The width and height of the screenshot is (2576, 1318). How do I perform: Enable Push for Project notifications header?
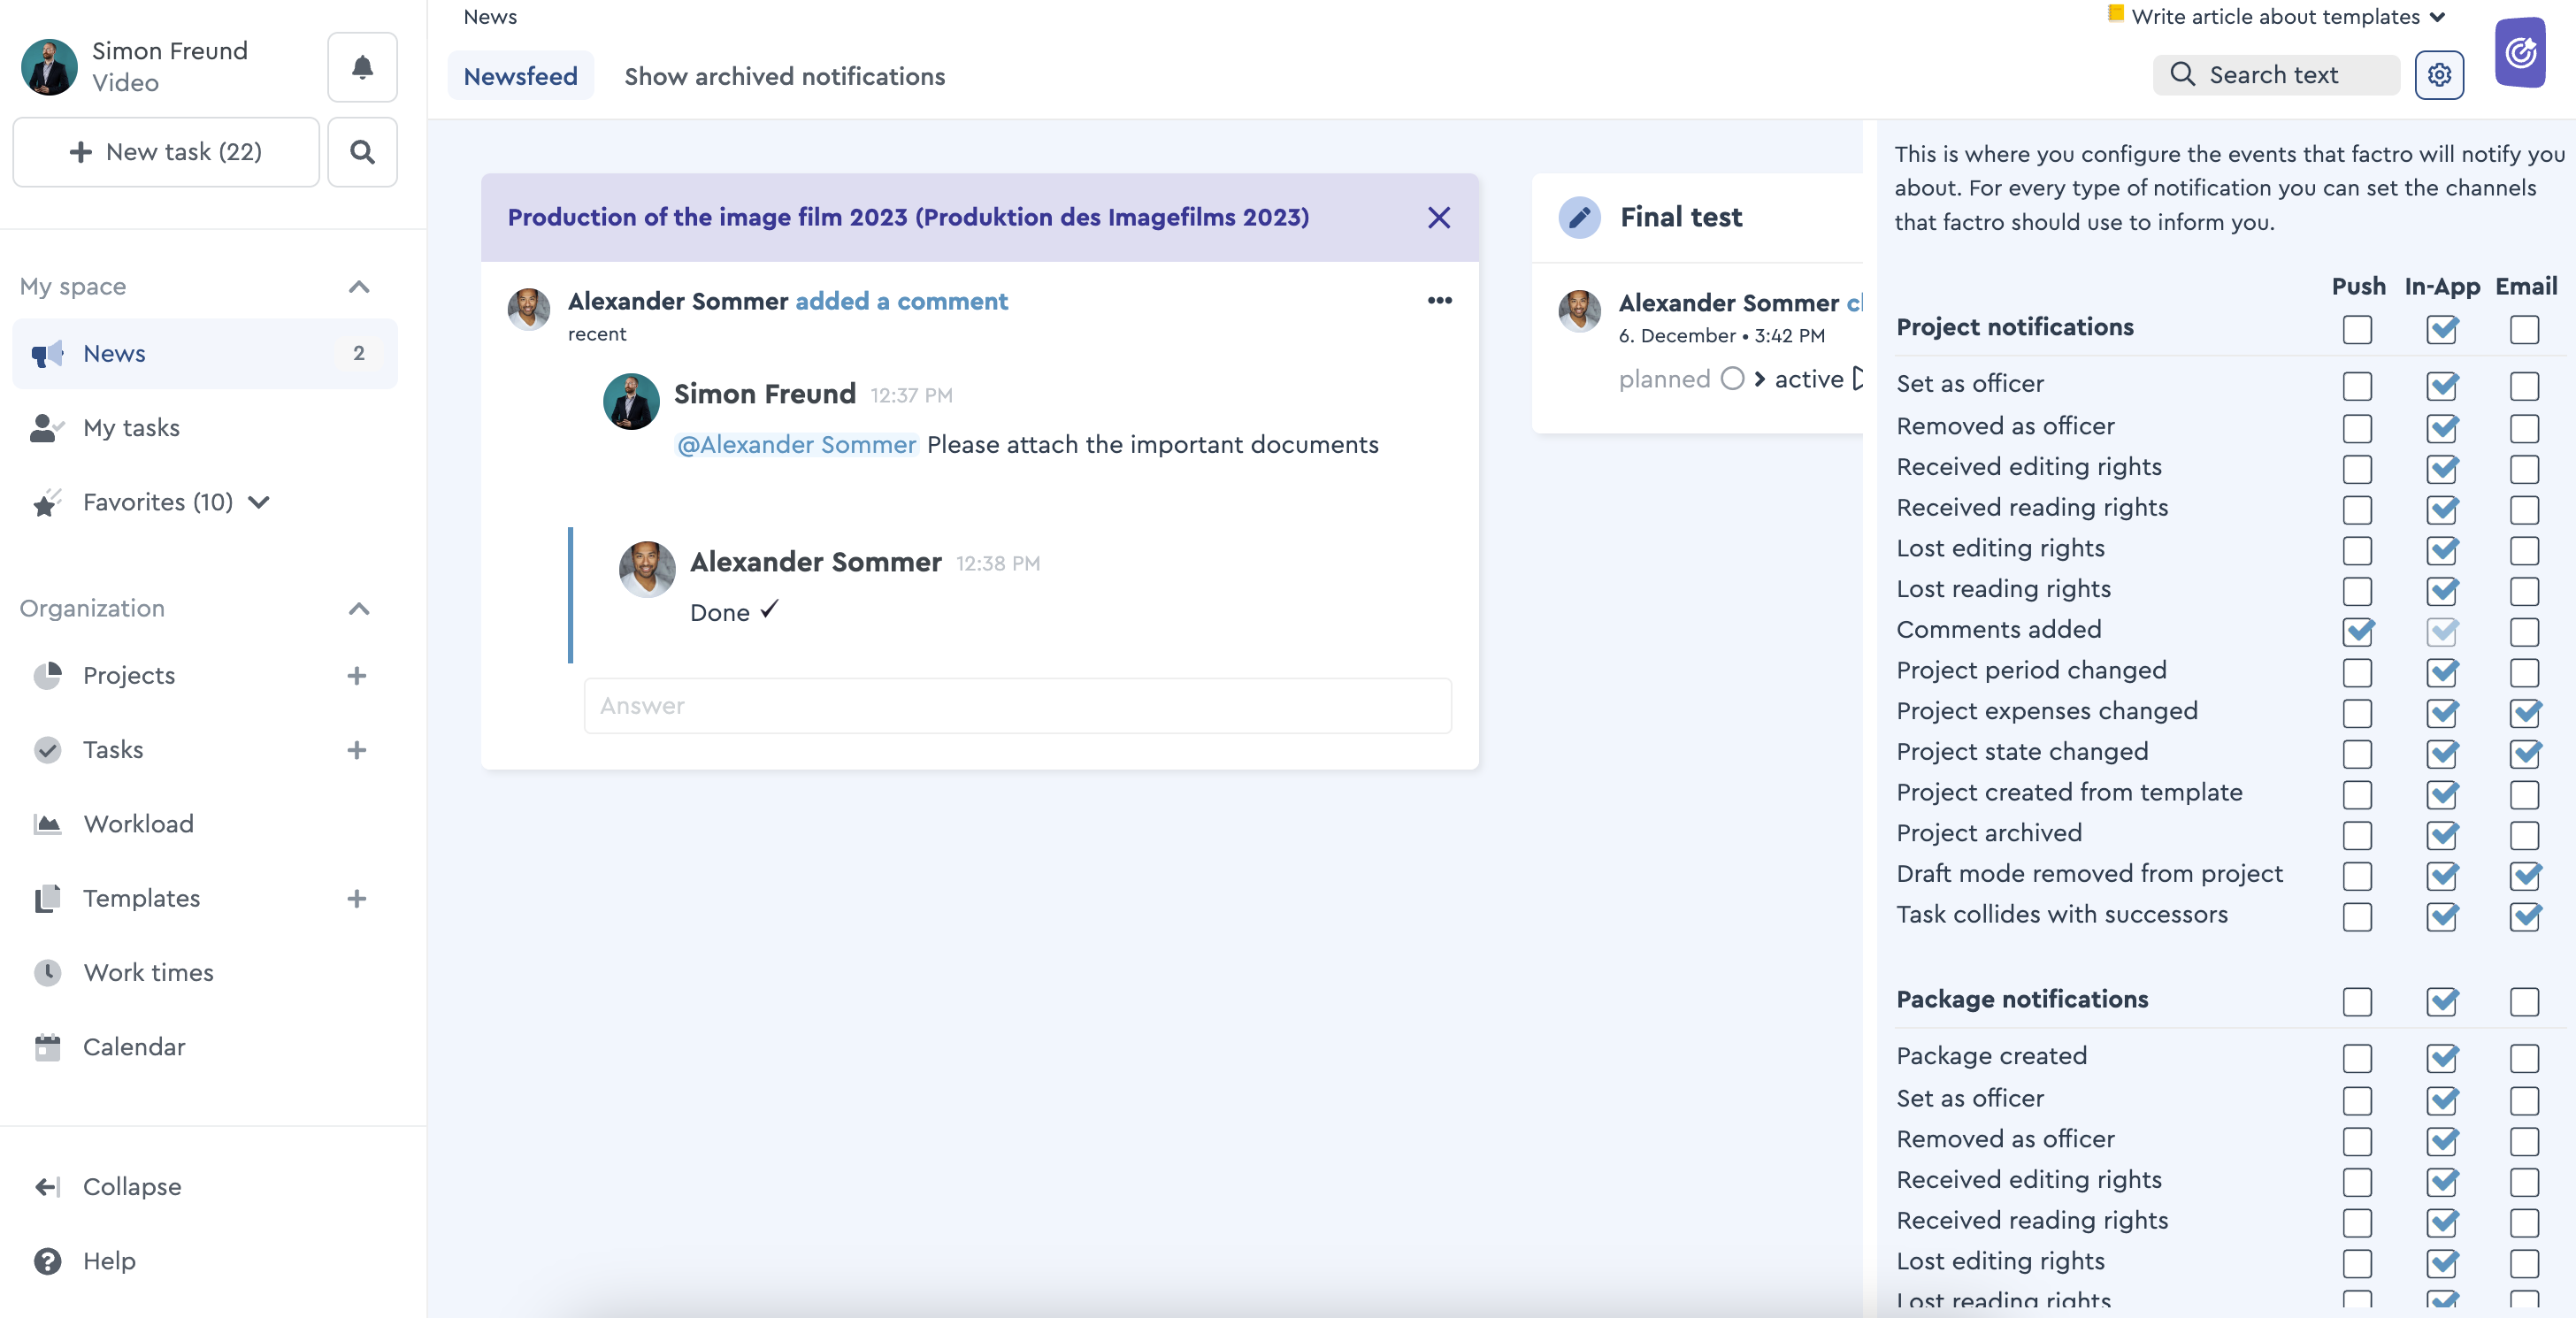(x=2357, y=329)
